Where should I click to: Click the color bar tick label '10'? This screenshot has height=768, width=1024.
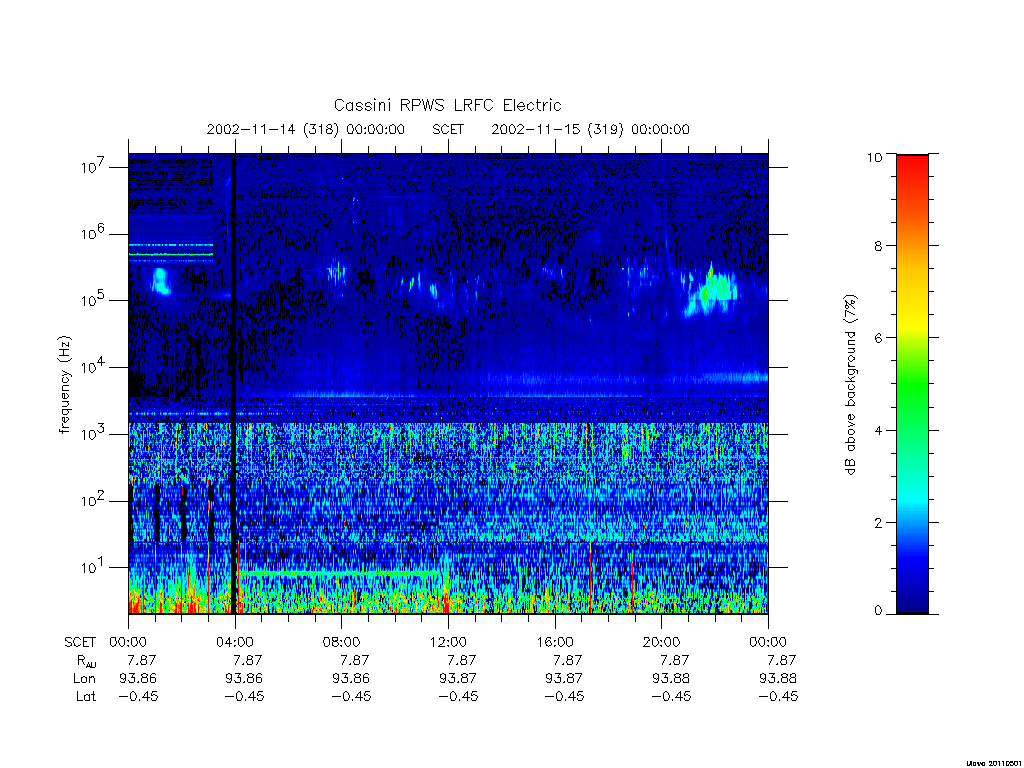click(874, 157)
